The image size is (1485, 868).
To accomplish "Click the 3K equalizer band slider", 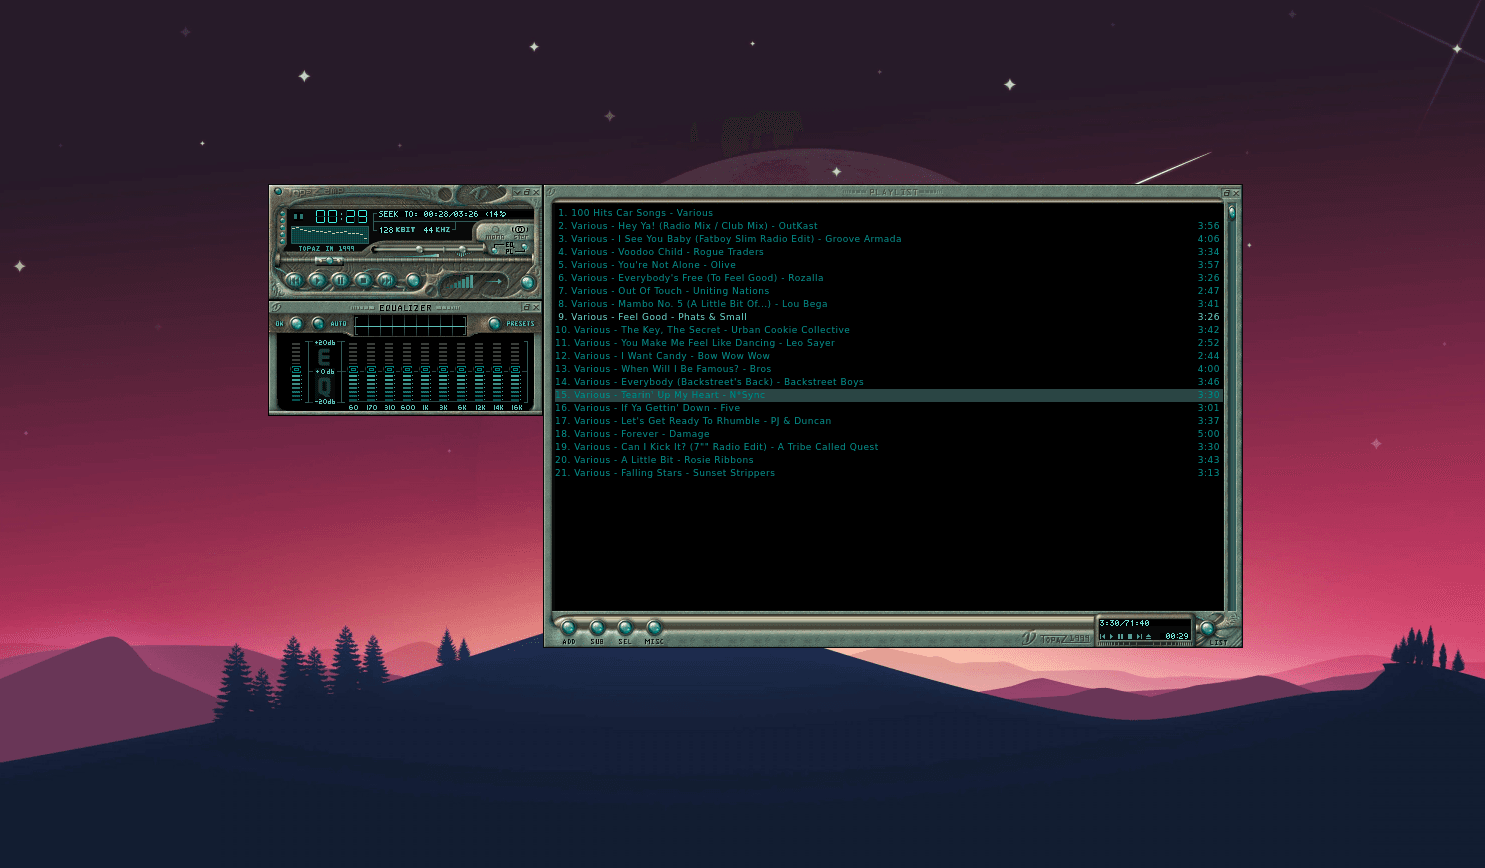I will 443,371.
